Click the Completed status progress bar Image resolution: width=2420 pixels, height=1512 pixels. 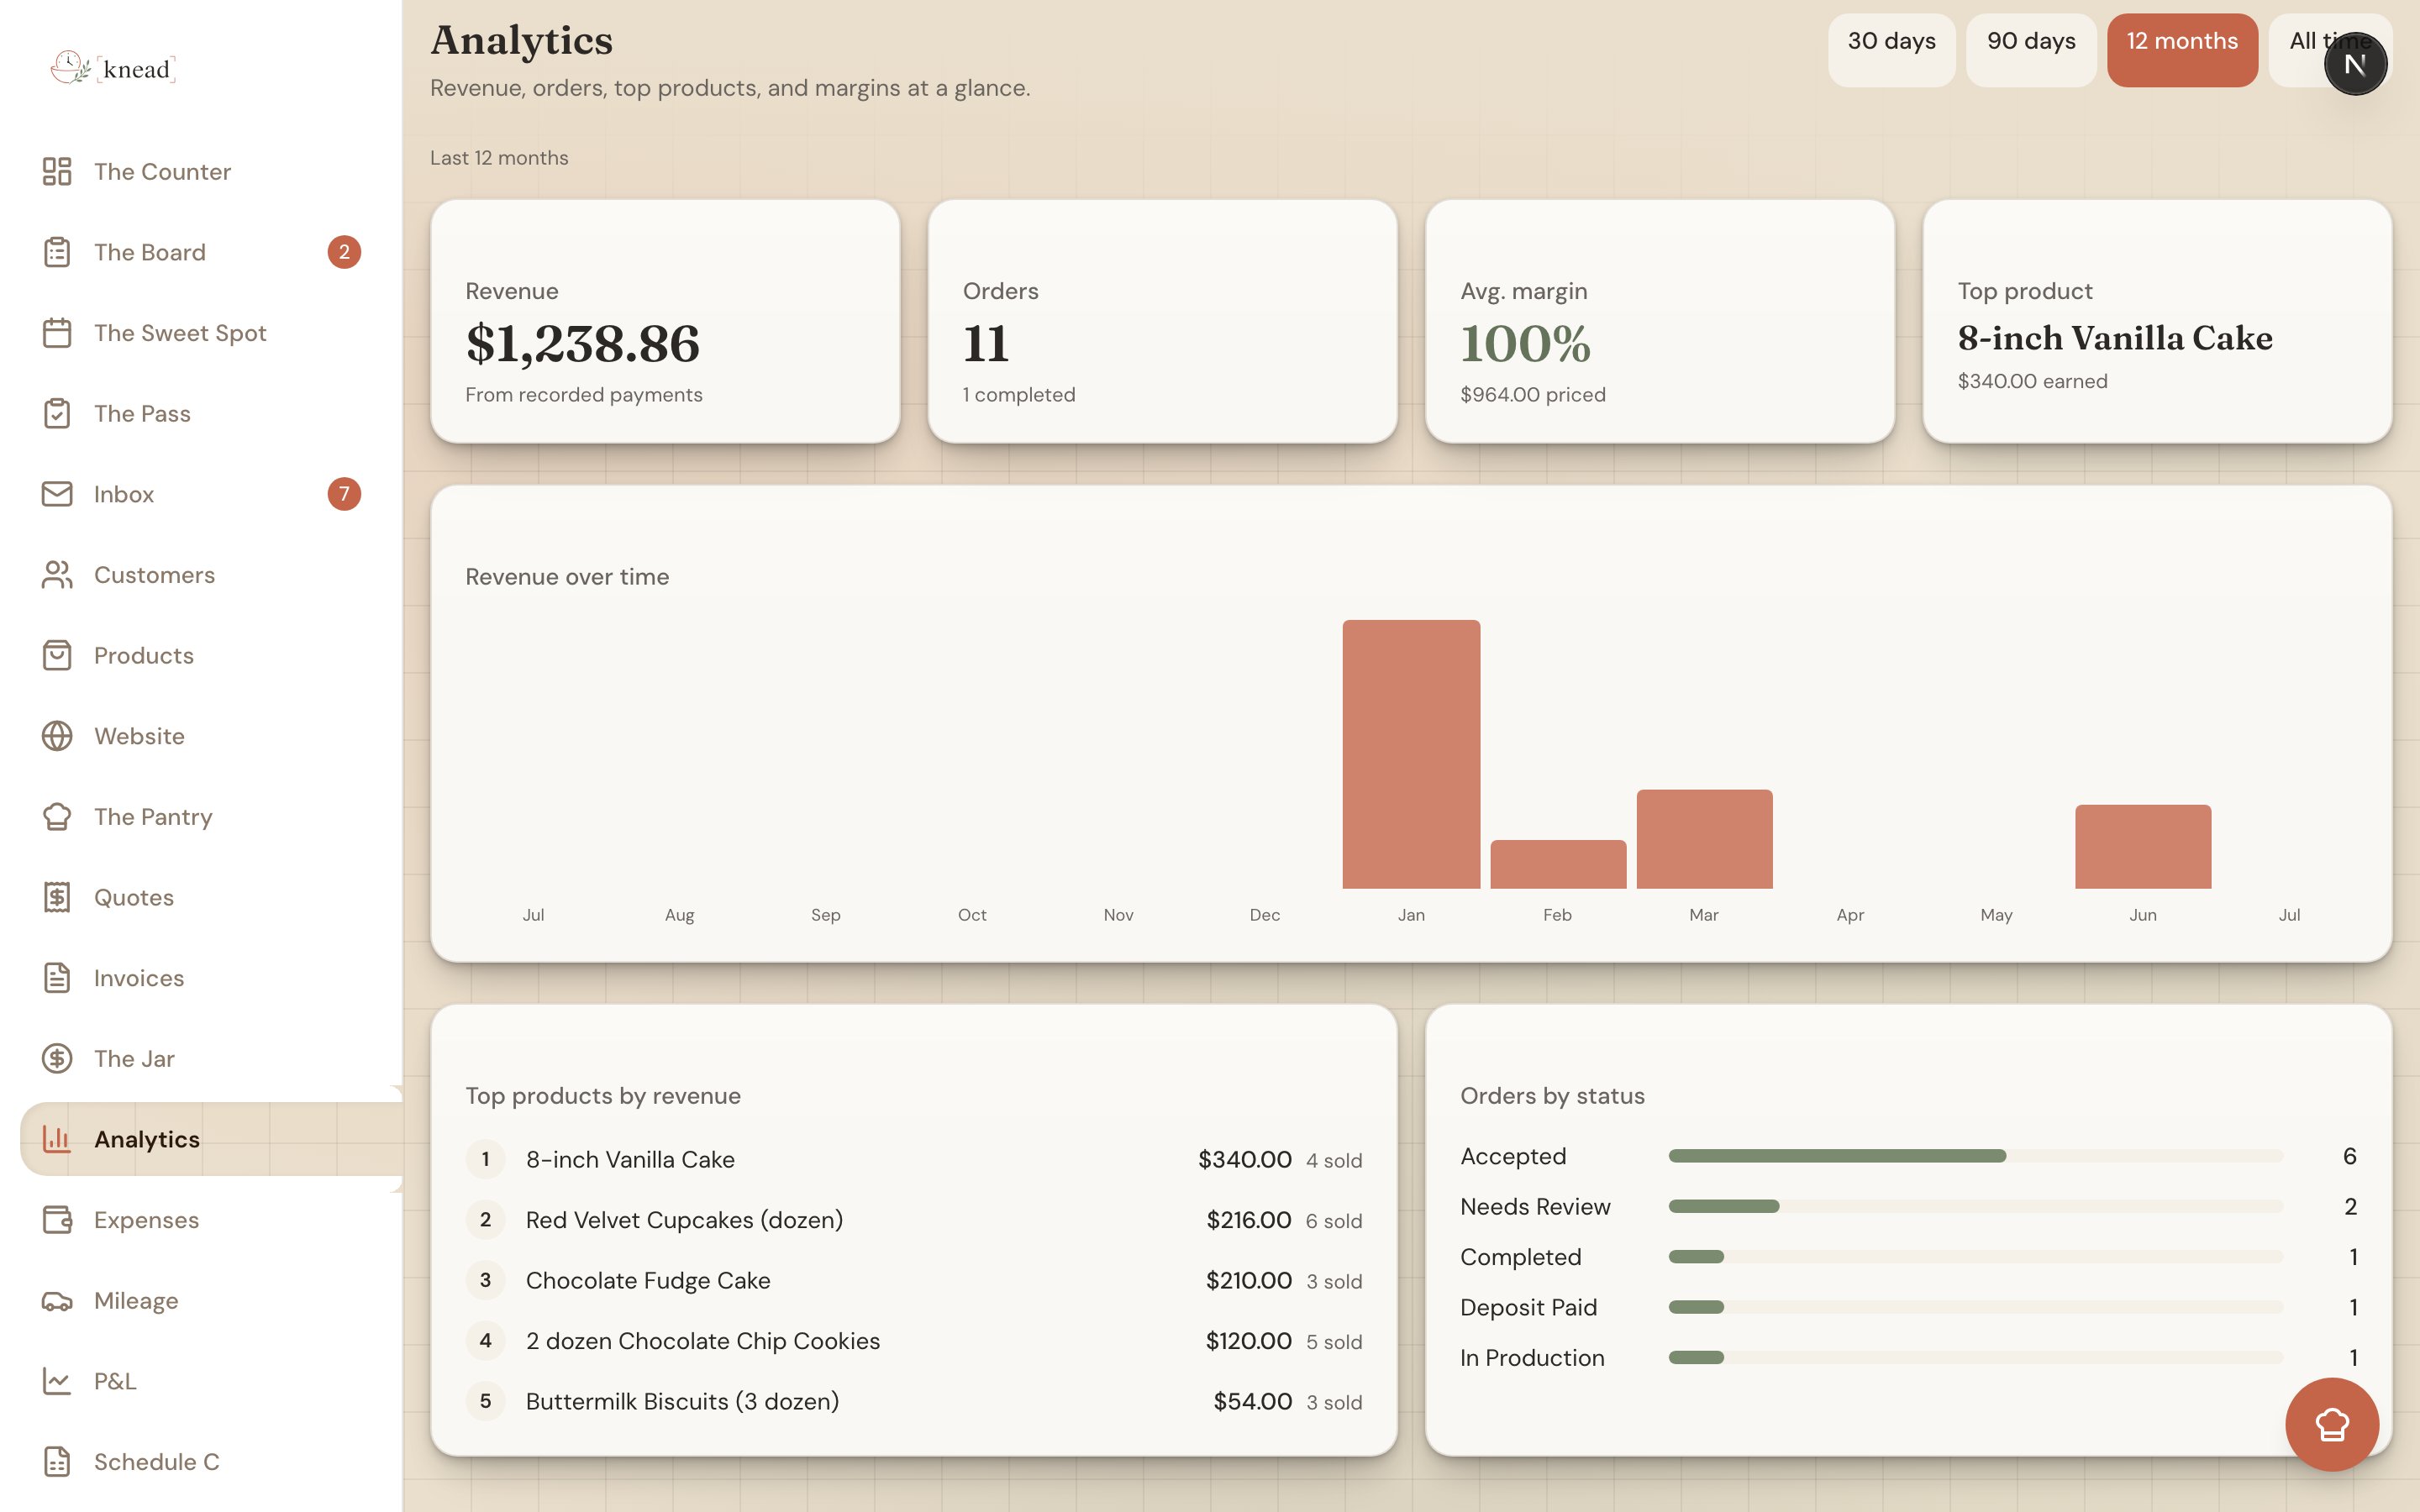click(x=1975, y=1257)
